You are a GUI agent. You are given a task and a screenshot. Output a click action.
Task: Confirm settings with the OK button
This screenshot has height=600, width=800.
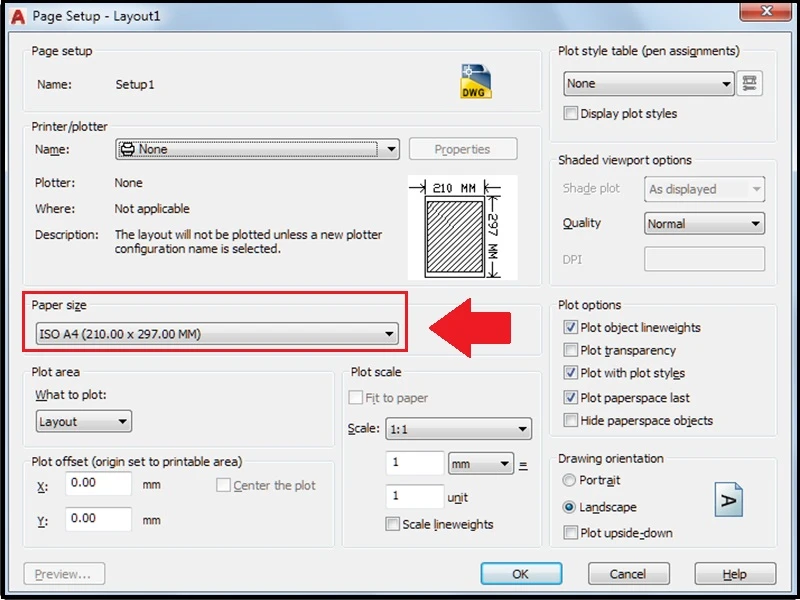(520, 574)
